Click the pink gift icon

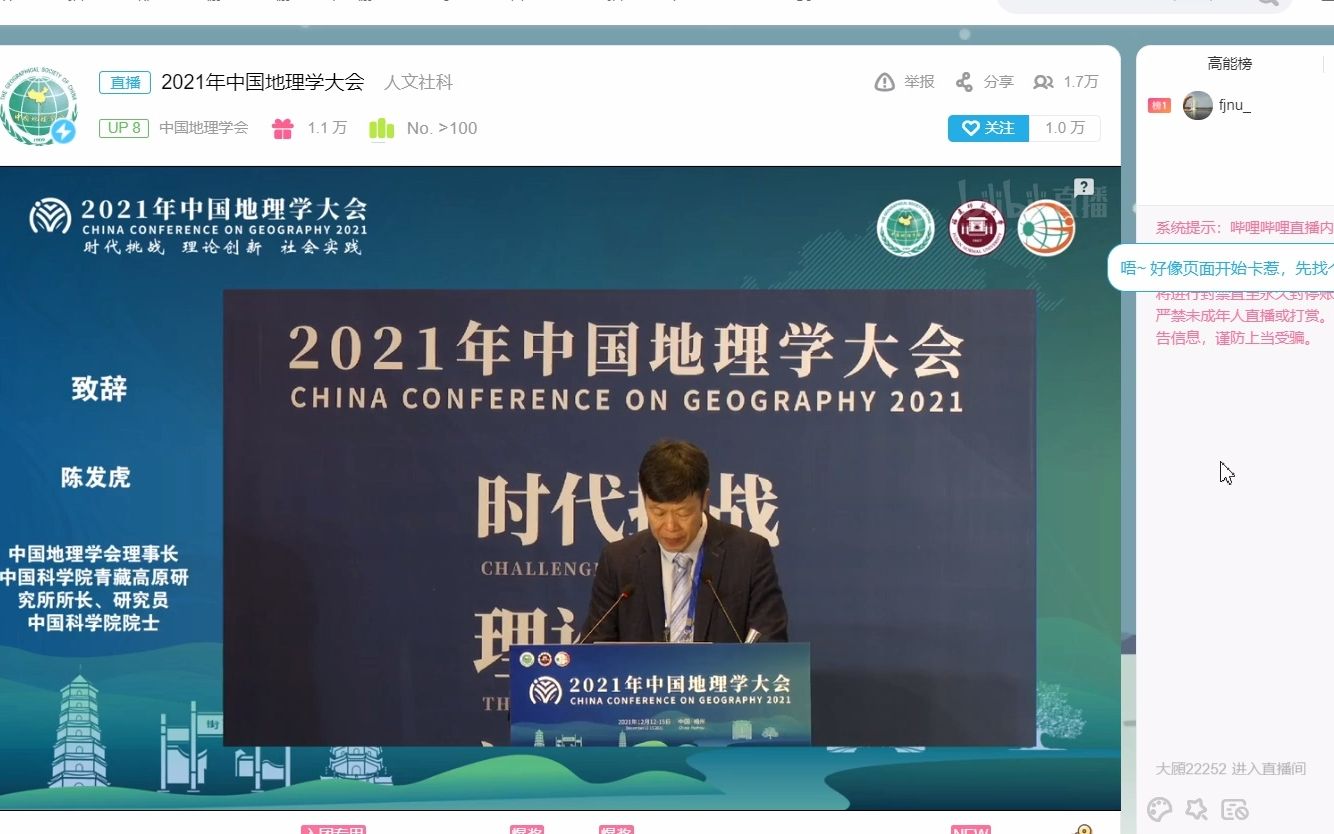pyautogui.click(x=283, y=128)
